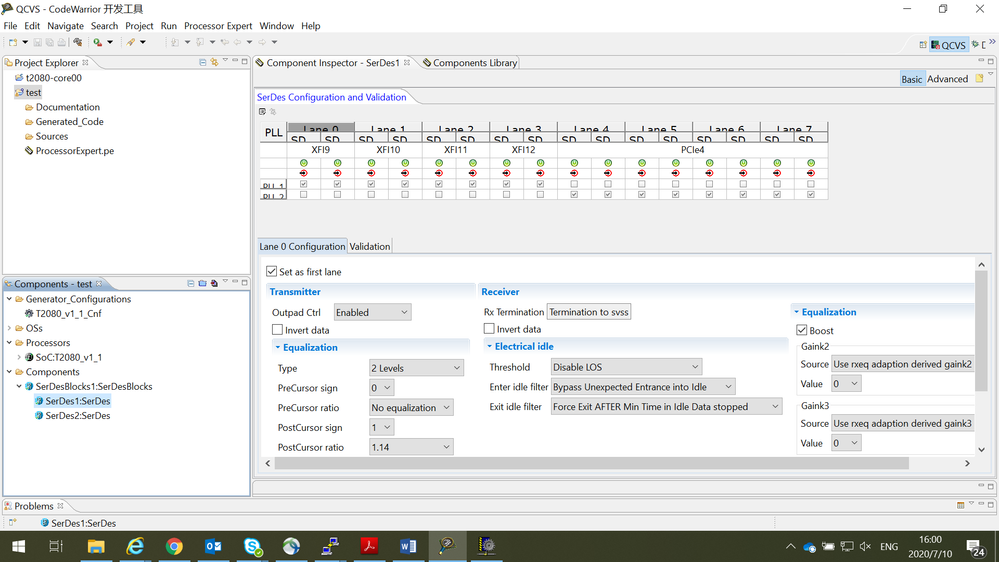The width and height of the screenshot is (999, 562).
Task: Click the yellow note icon beside Advanced
Action: pyautogui.click(x=979, y=78)
